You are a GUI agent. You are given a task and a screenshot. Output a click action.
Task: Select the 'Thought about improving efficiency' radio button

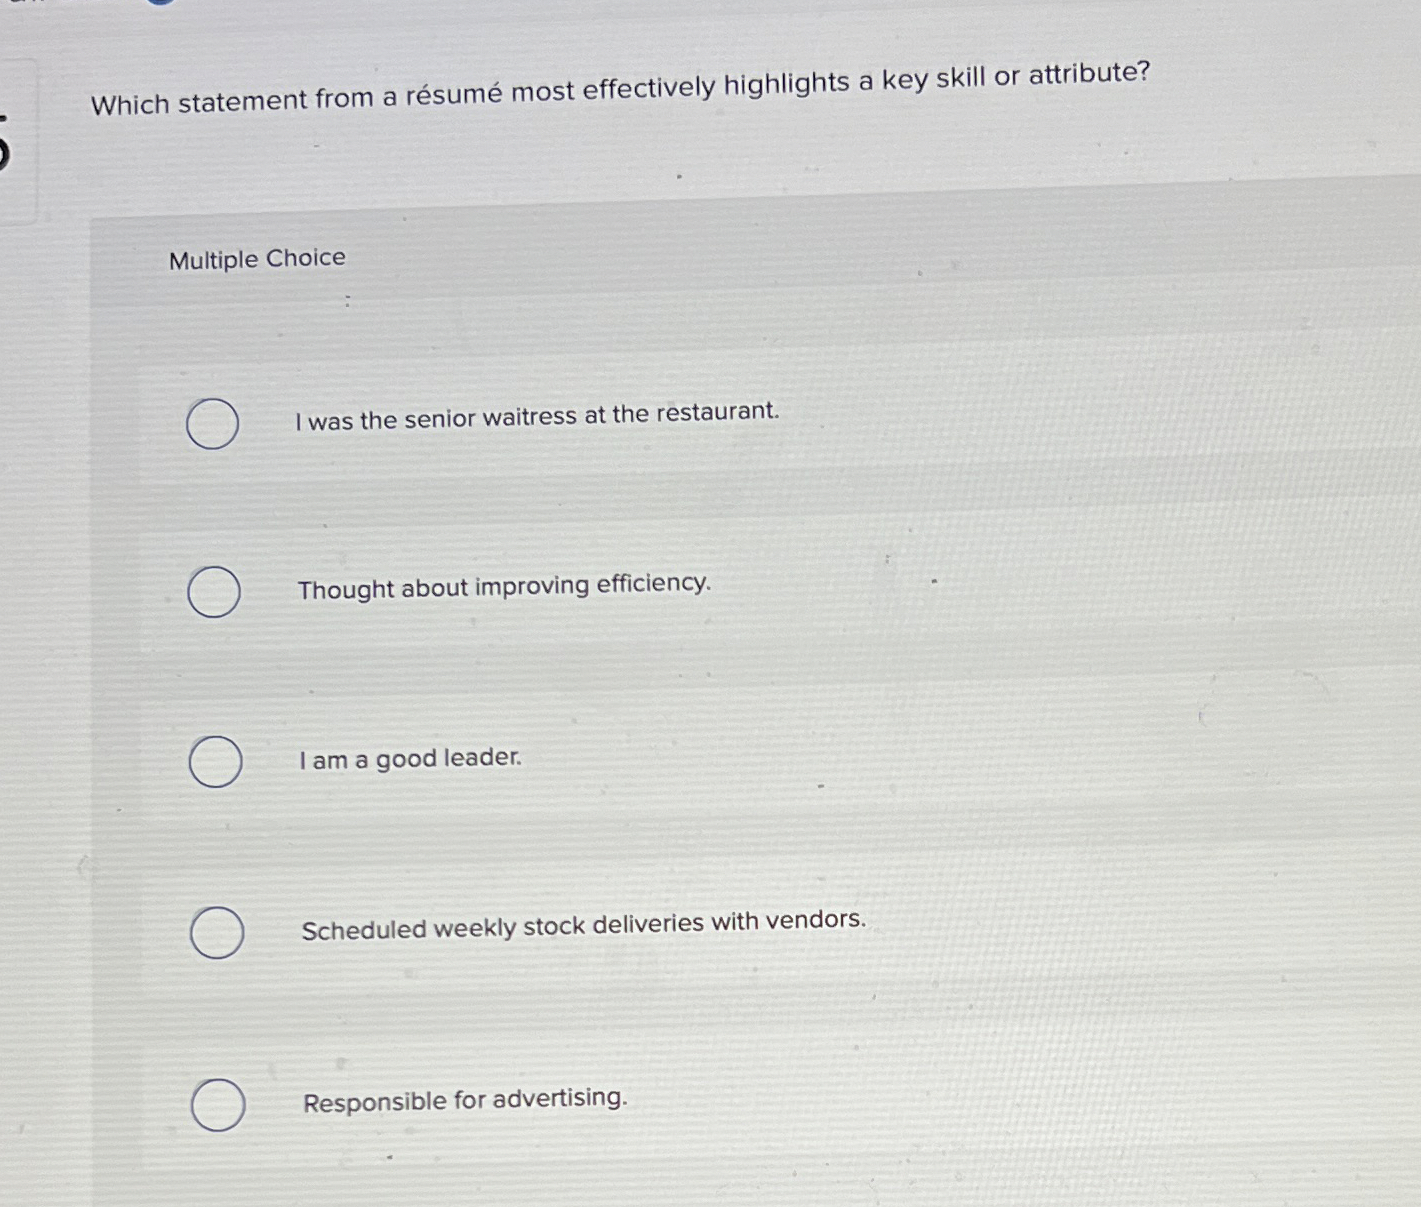(213, 592)
